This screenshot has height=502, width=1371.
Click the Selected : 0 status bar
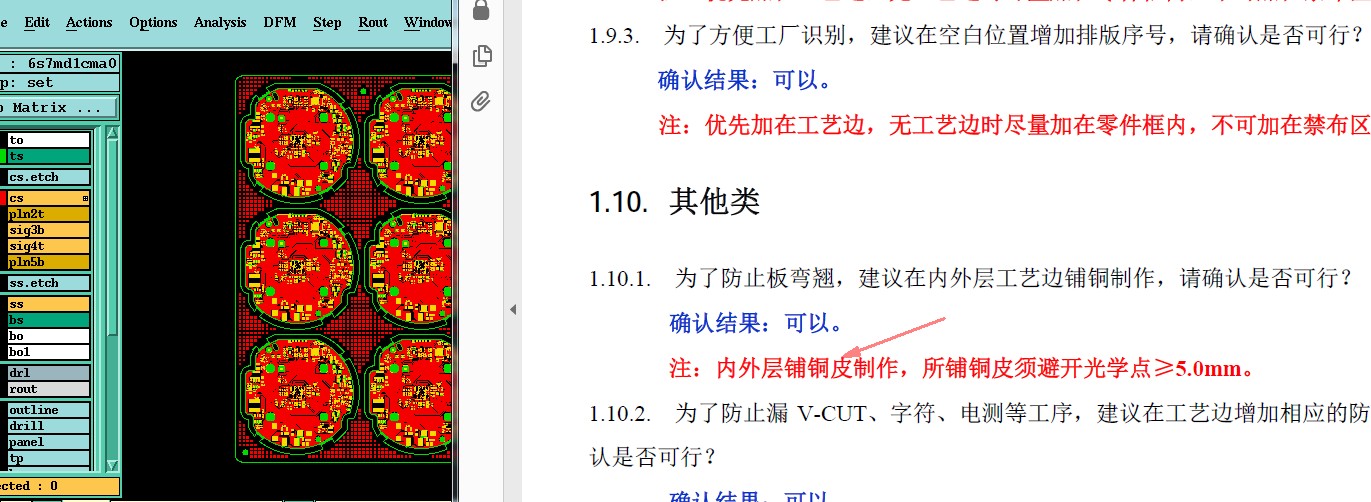pyautogui.click(x=58, y=486)
